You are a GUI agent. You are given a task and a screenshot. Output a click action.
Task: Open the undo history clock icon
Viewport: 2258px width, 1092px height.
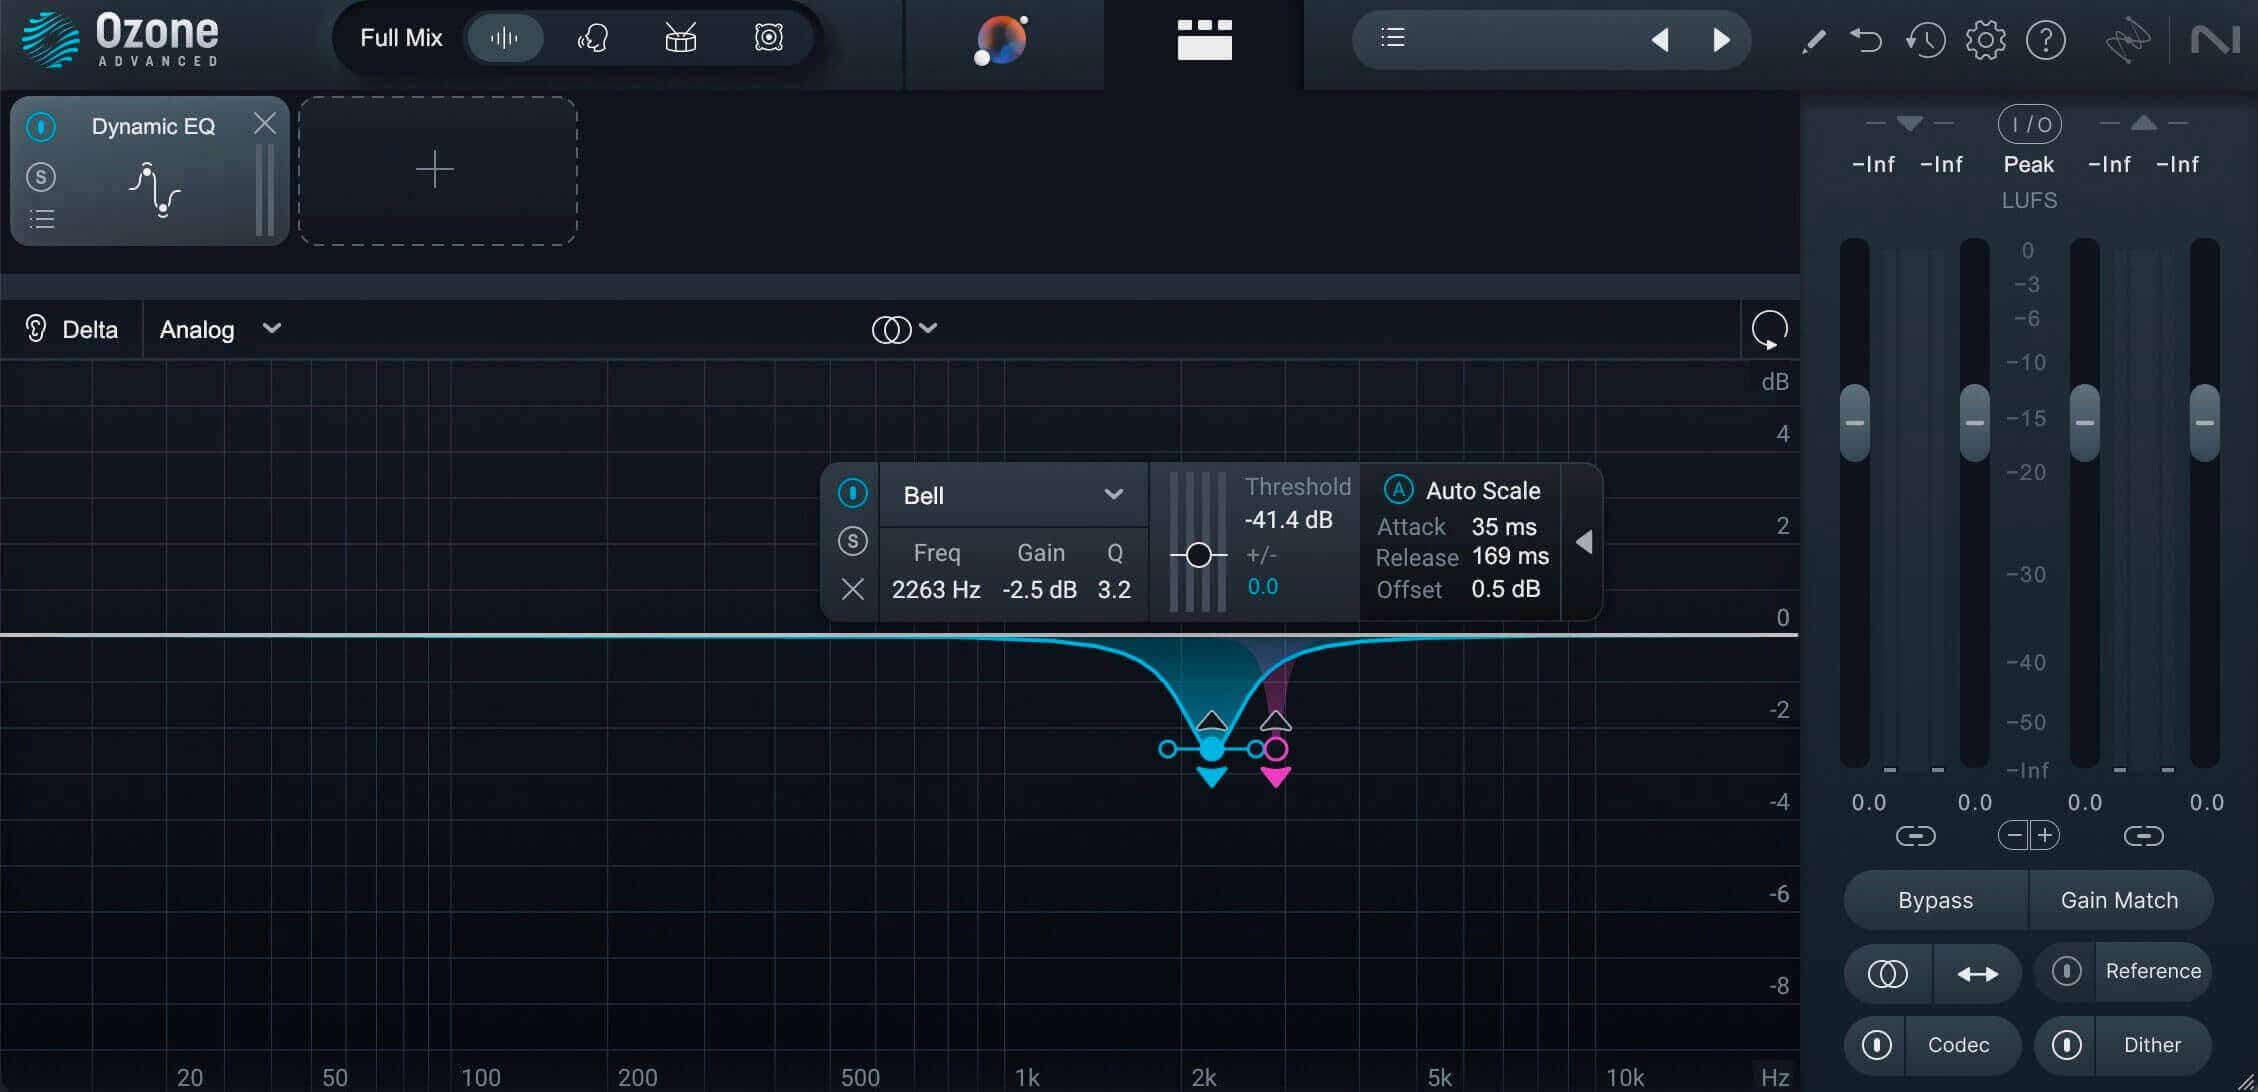pyautogui.click(x=1925, y=40)
